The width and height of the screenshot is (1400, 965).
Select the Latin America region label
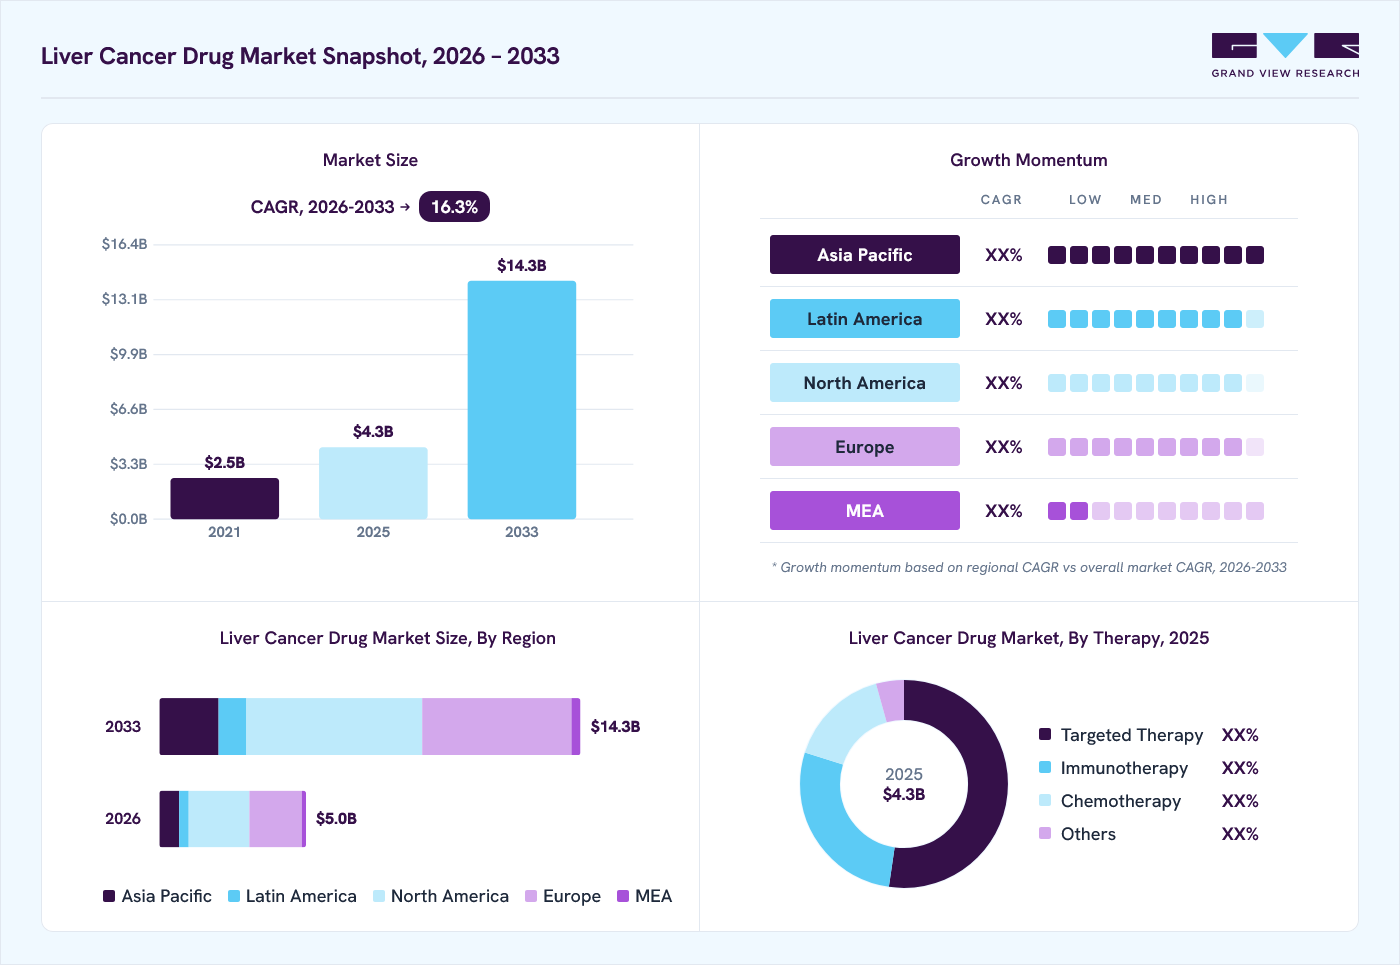(x=865, y=319)
